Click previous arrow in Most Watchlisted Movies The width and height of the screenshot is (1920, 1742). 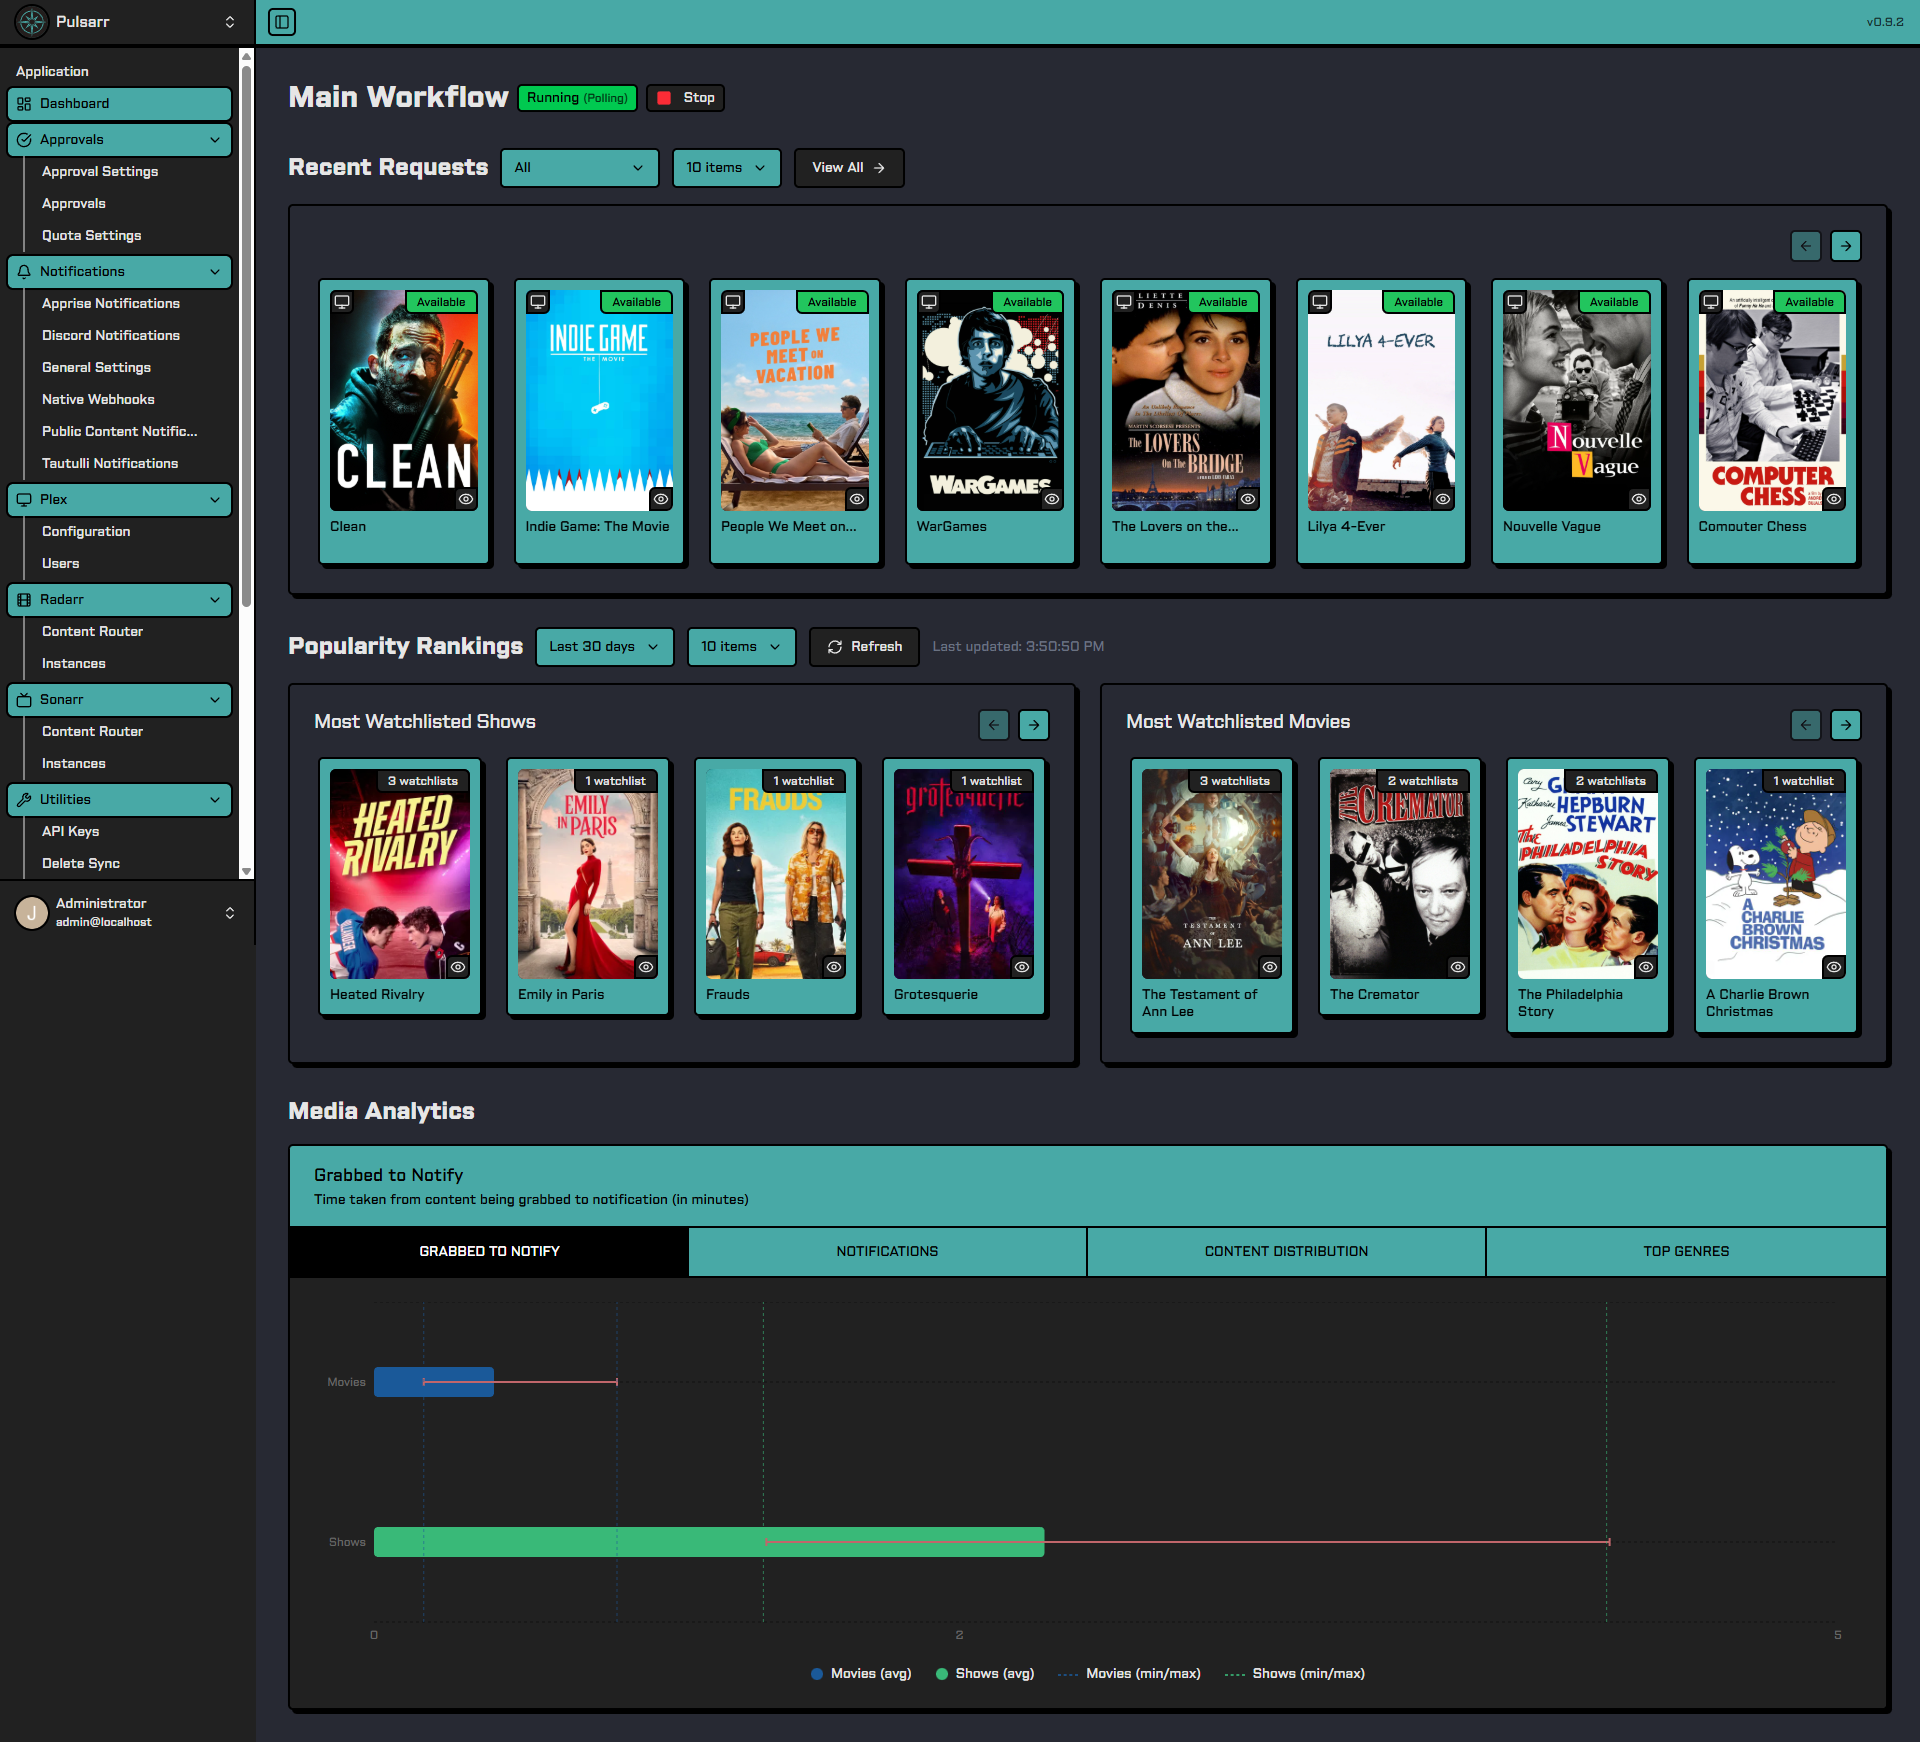point(1805,725)
